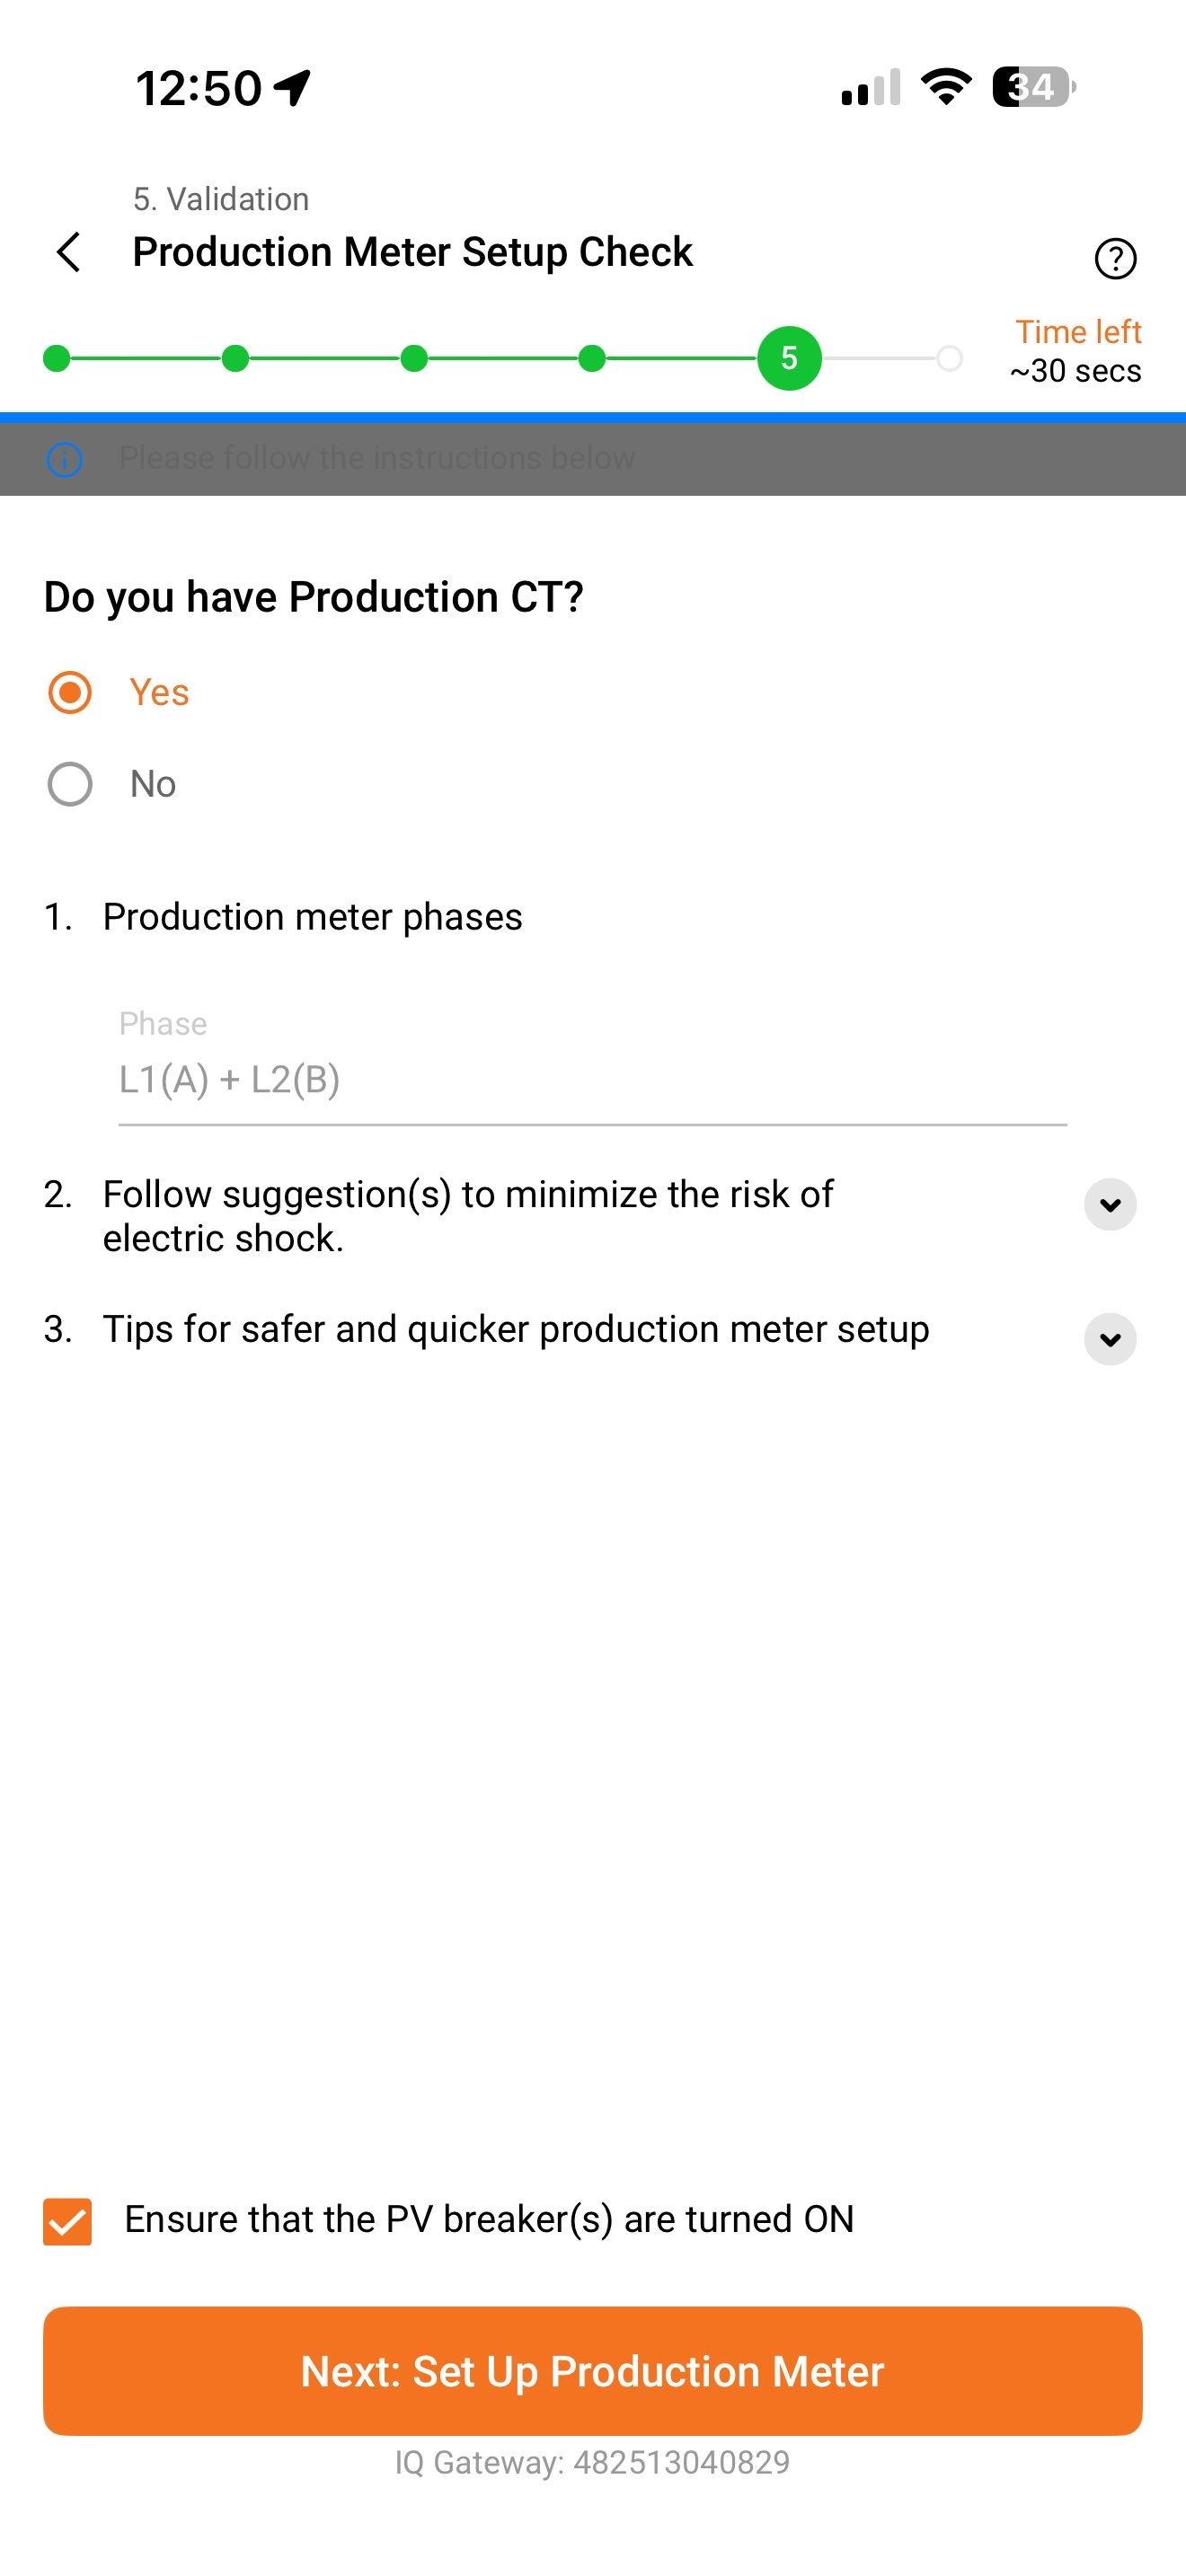Tap the cellular signal bars icon
The width and height of the screenshot is (1186, 2576).
pyautogui.click(x=871, y=88)
